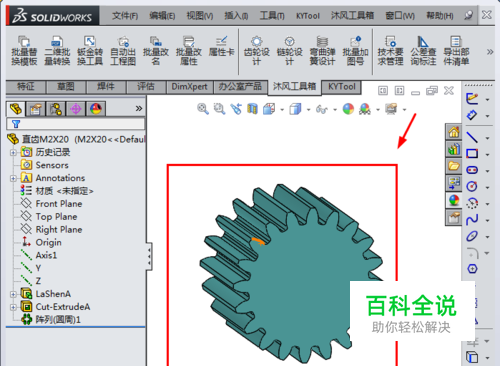The width and height of the screenshot is (500, 366).
Task: Launch the 链轮设计 sprocket design tool
Action: click(x=289, y=51)
